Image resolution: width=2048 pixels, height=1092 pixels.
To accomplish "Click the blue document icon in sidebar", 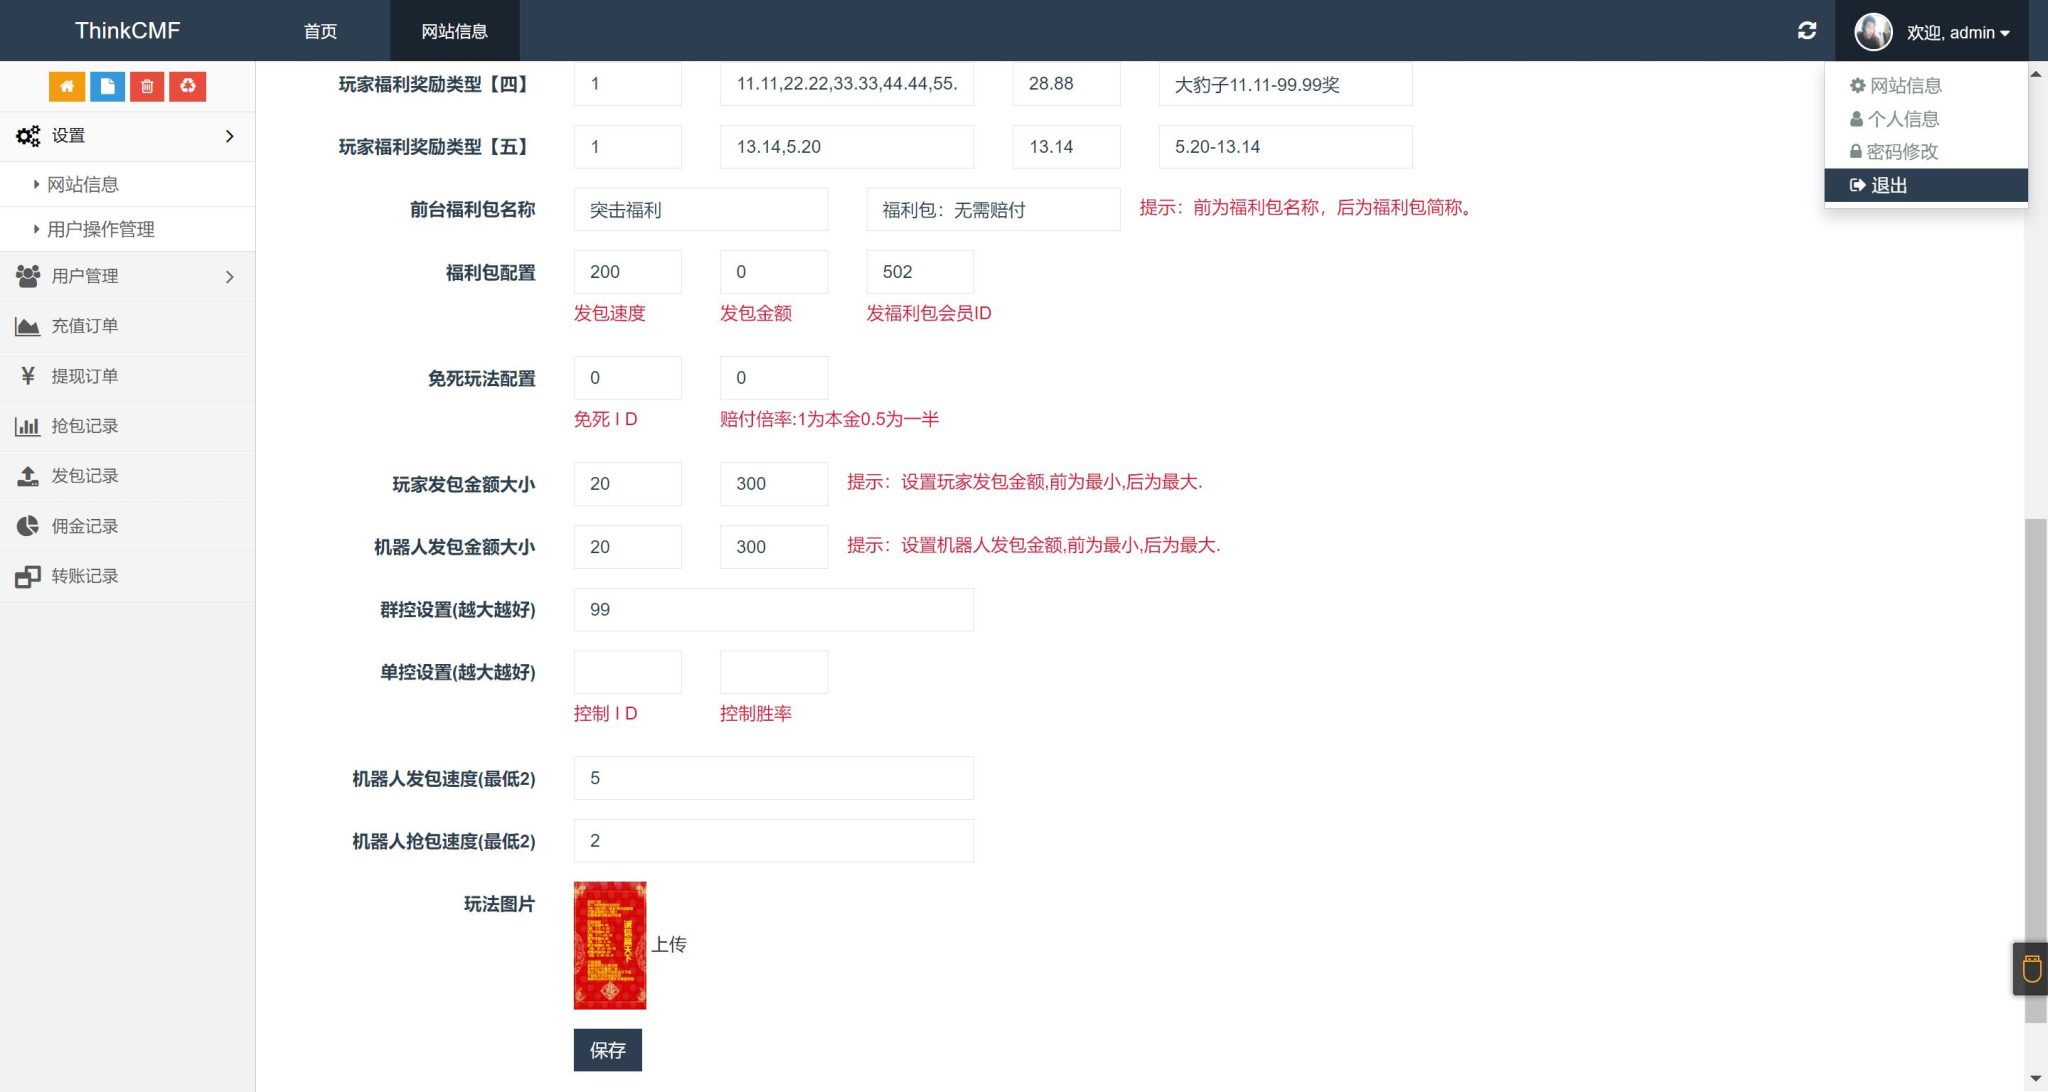I will (107, 86).
